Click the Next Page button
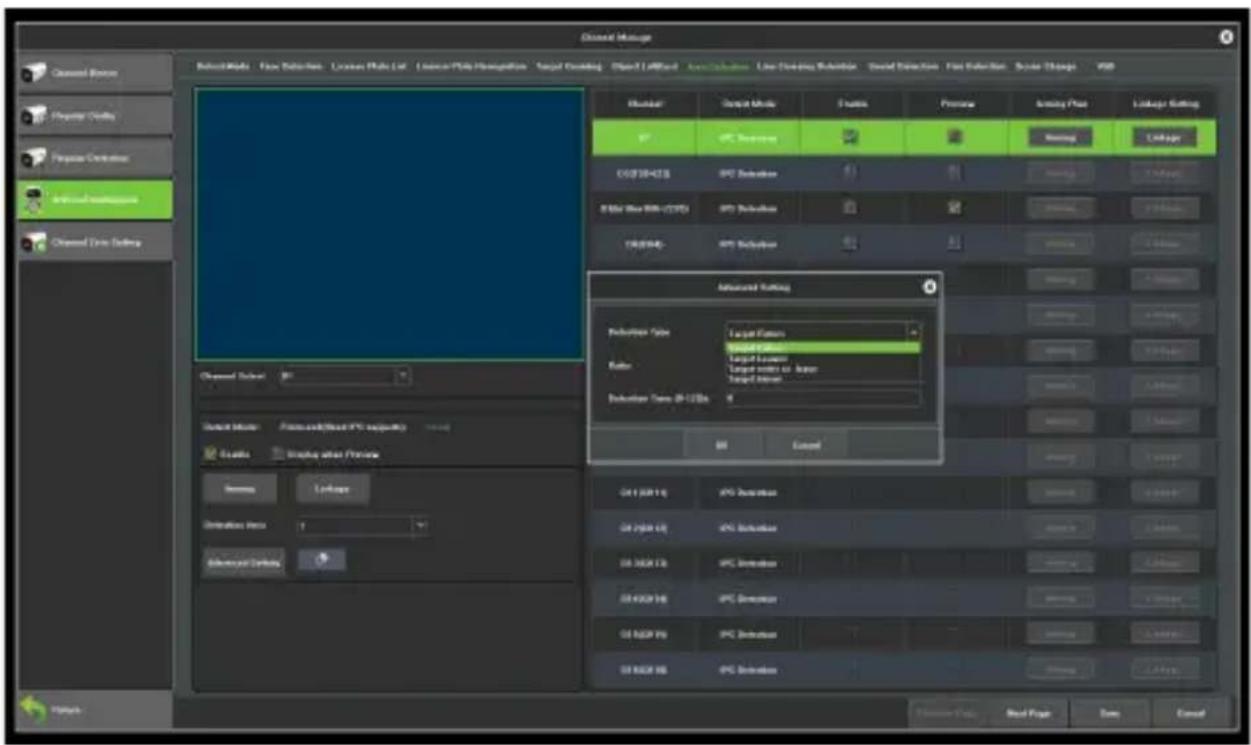This screenshot has height=745, width=1251. click(1025, 713)
